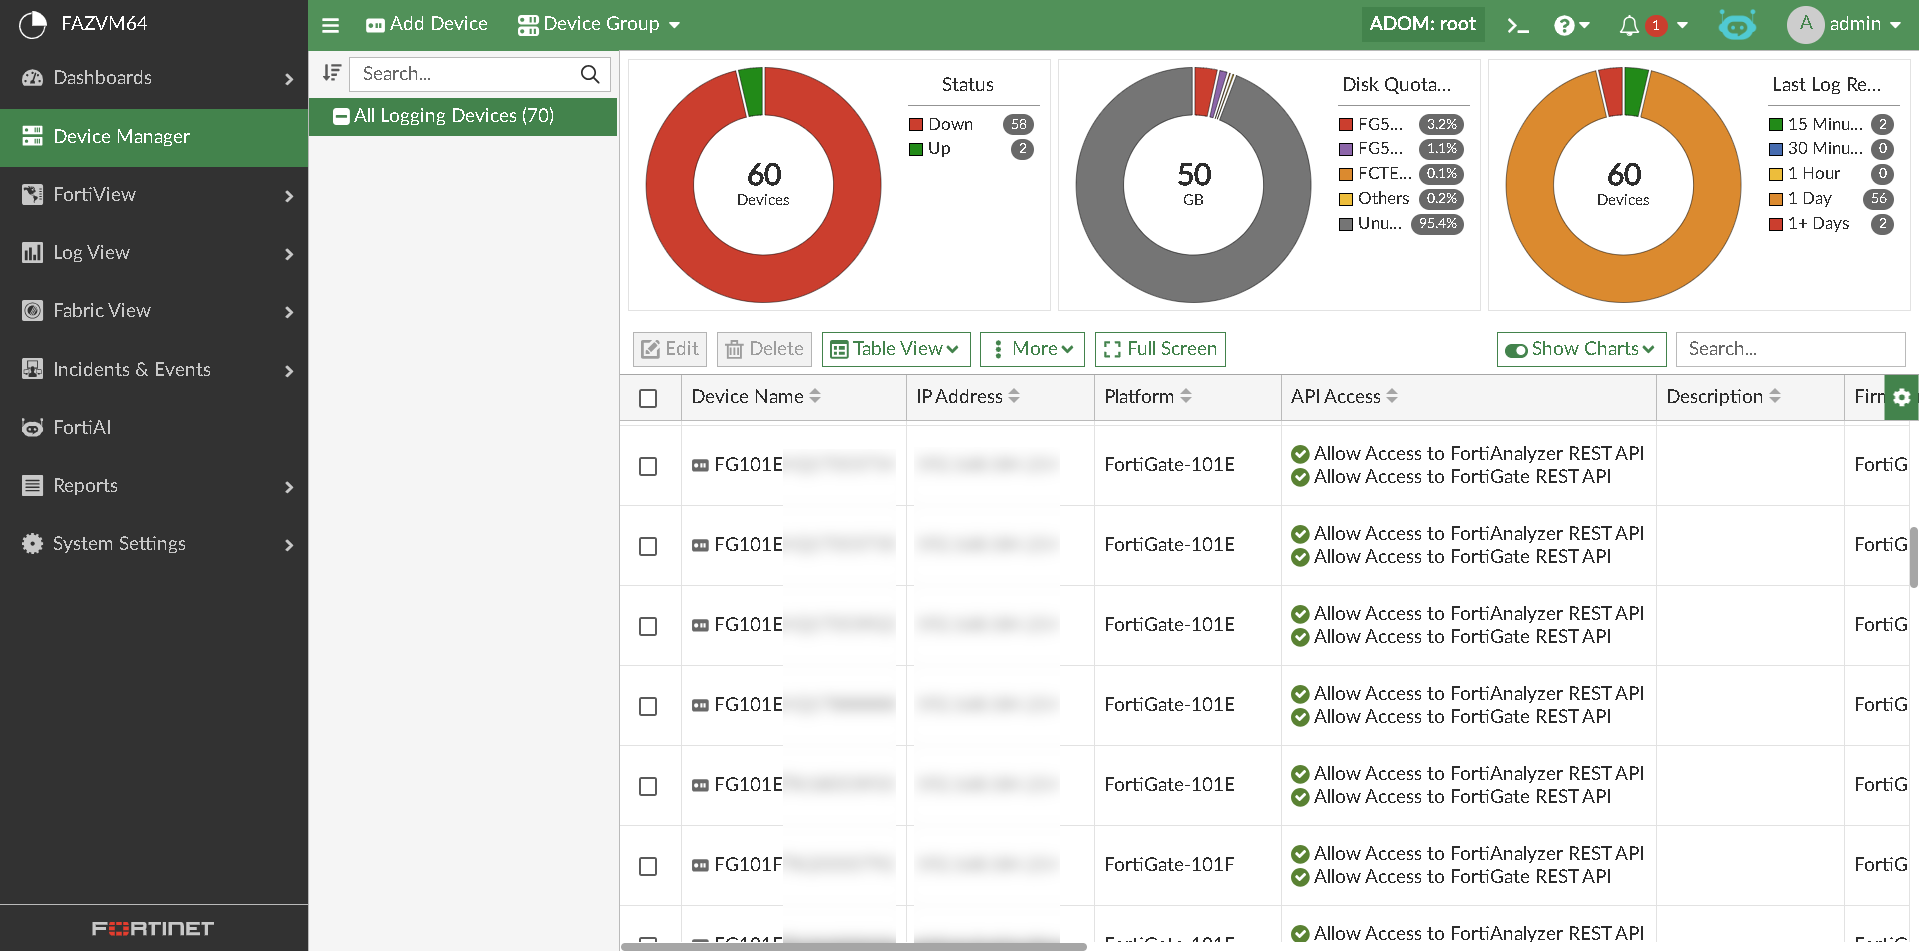Tick the select-all header checkbox
Screen dimensions: 1921x951
[648, 398]
